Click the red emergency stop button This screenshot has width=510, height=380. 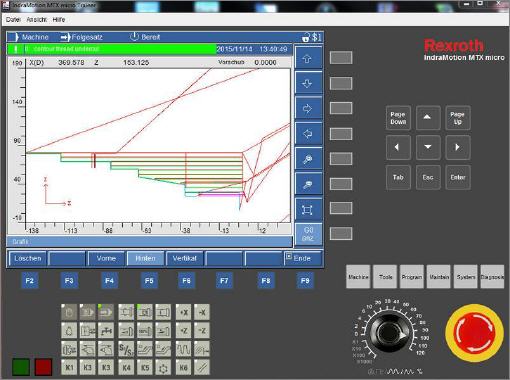[x=475, y=333]
